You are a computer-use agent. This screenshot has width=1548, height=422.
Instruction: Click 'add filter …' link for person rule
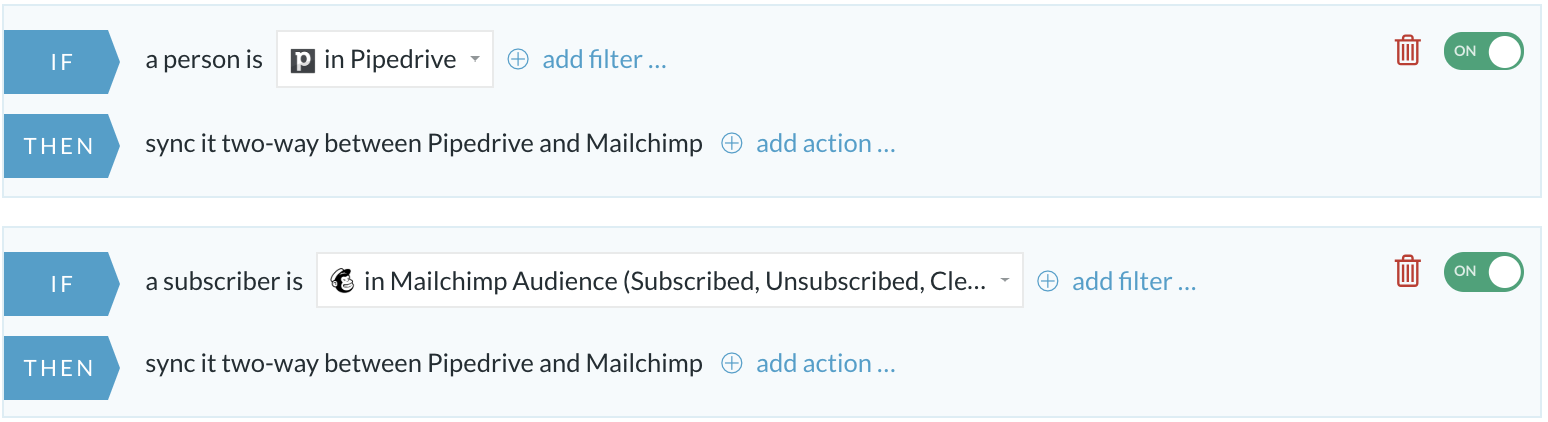(604, 60)
